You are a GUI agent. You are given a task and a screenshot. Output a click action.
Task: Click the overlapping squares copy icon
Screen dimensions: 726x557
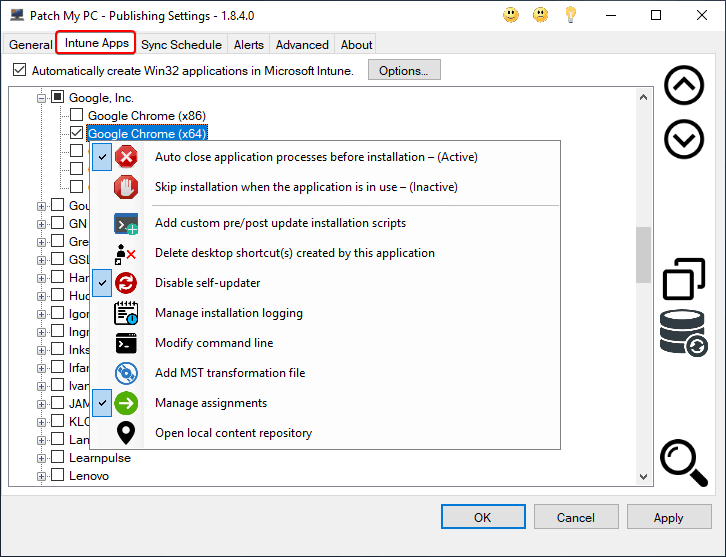684,279
